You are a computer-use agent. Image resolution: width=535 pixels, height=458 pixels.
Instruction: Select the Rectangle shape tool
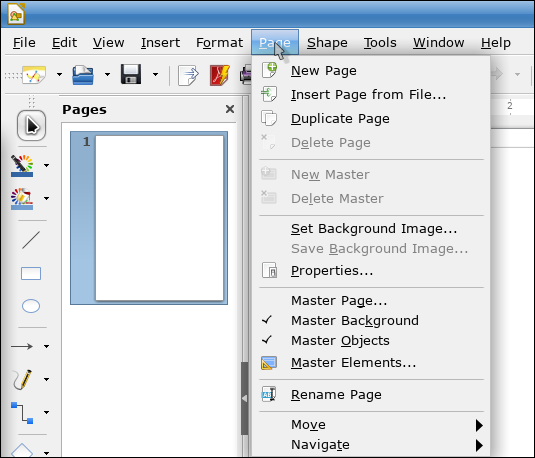[x=31, y=273]
